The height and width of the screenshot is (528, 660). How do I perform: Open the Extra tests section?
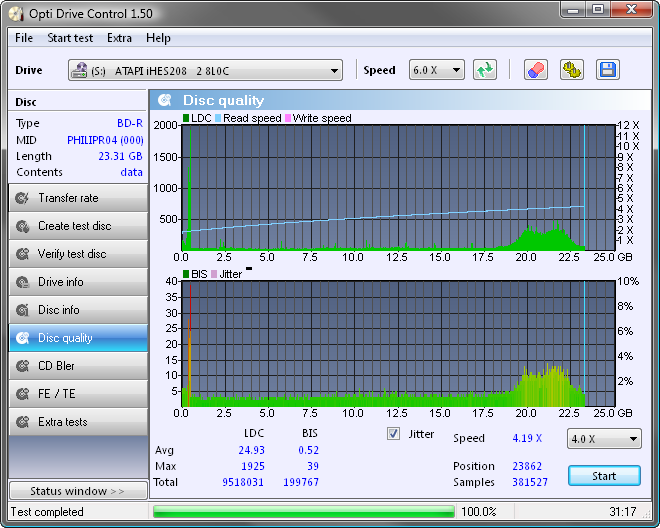[x=78, y=422]
